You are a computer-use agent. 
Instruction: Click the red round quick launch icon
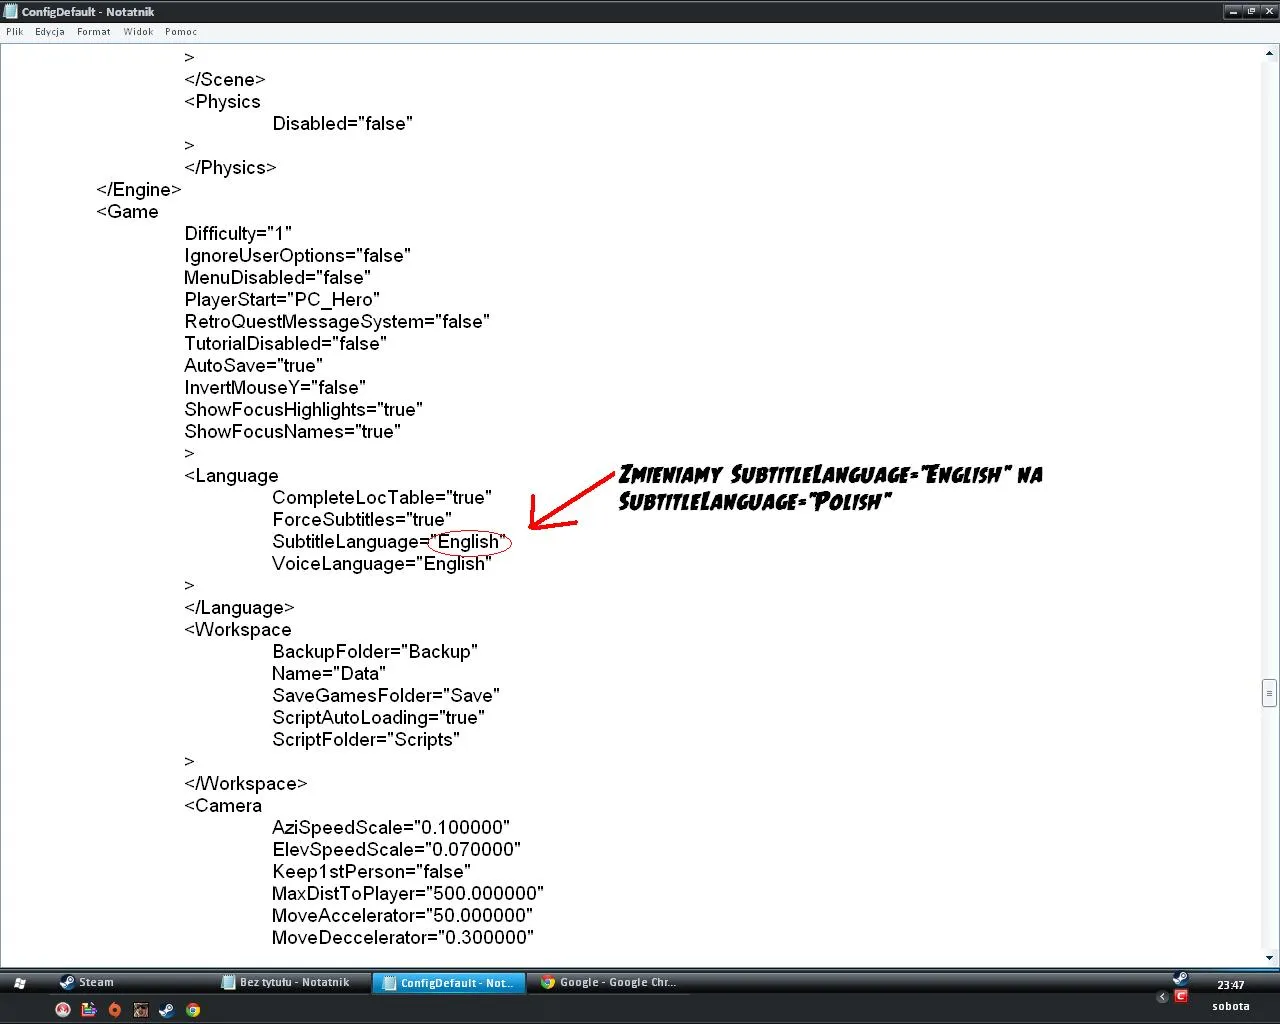(63, 1010)
